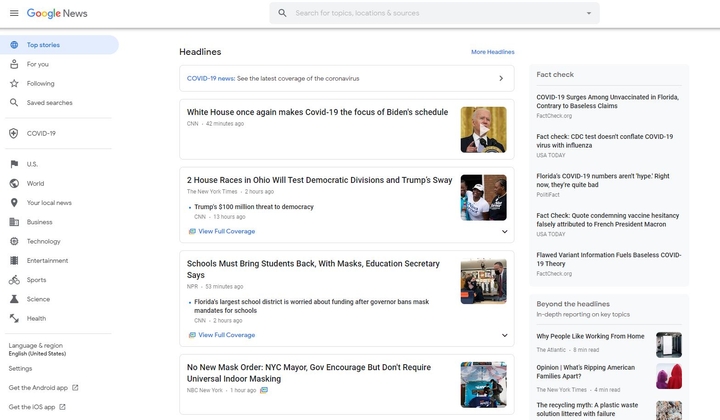Play the Biden video thumbnail
The width and height of the screenshot is (720, 420).
click(484, 130)
